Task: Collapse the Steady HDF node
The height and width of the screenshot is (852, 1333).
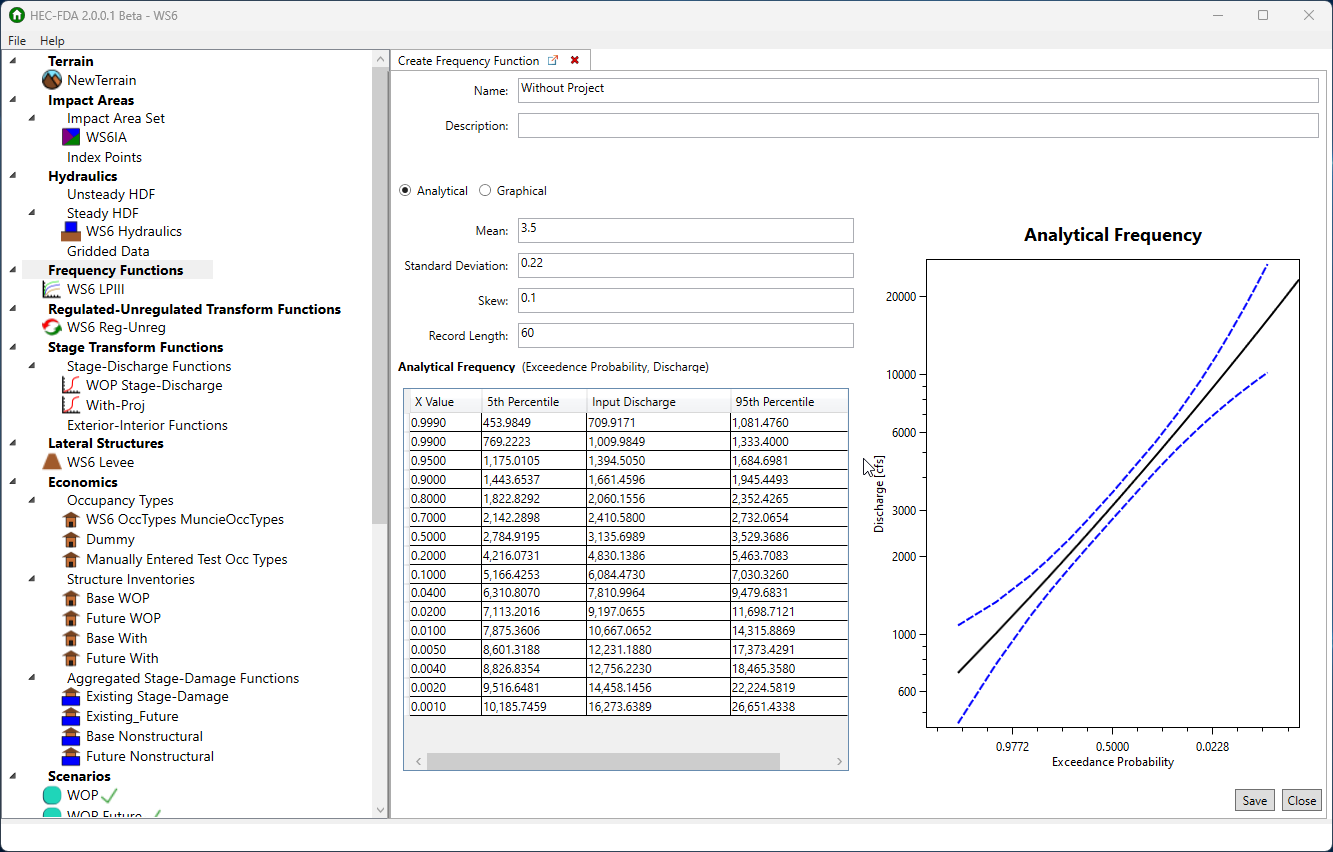Action: 32,213
